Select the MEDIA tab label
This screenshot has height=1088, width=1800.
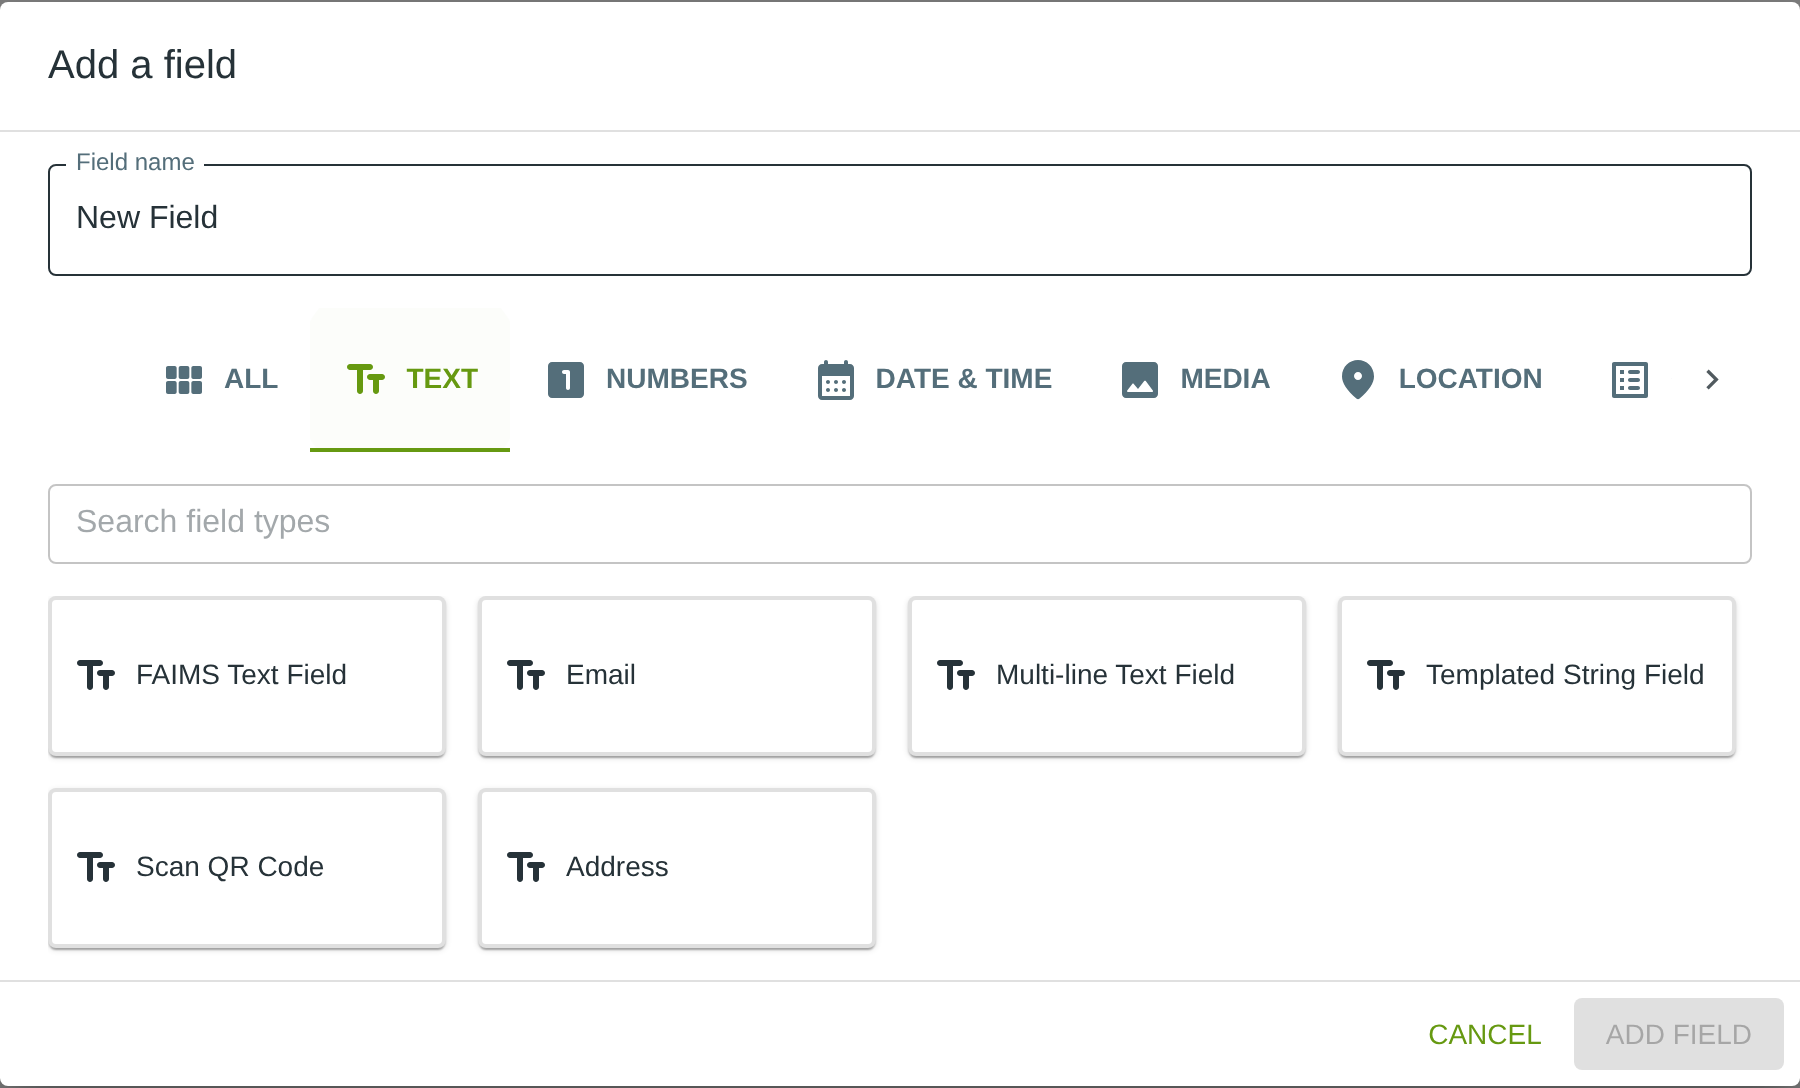click(1224, 379)
